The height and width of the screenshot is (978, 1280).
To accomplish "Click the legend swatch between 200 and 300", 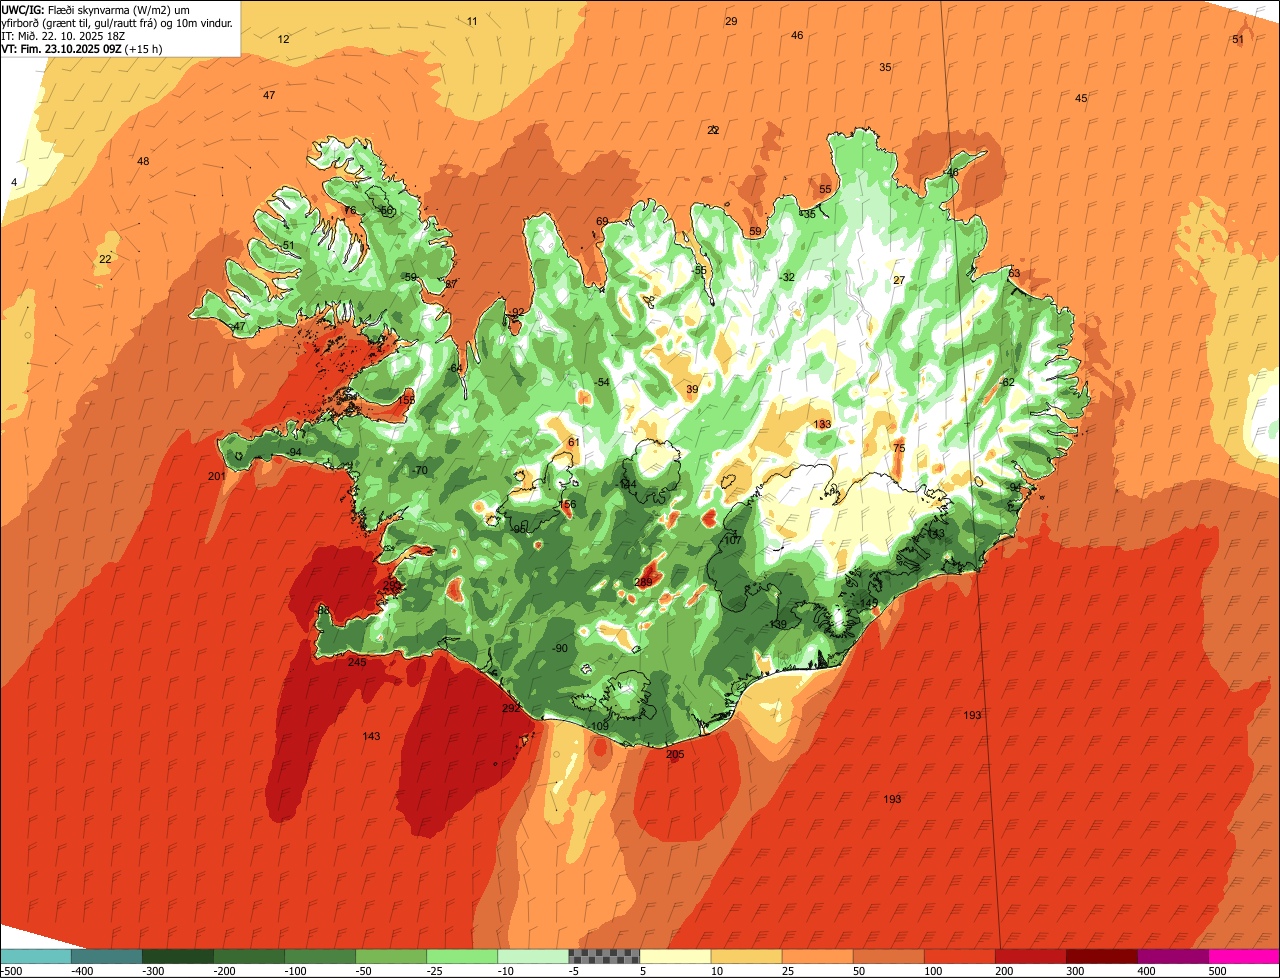I will click(x=1031, y=955).
